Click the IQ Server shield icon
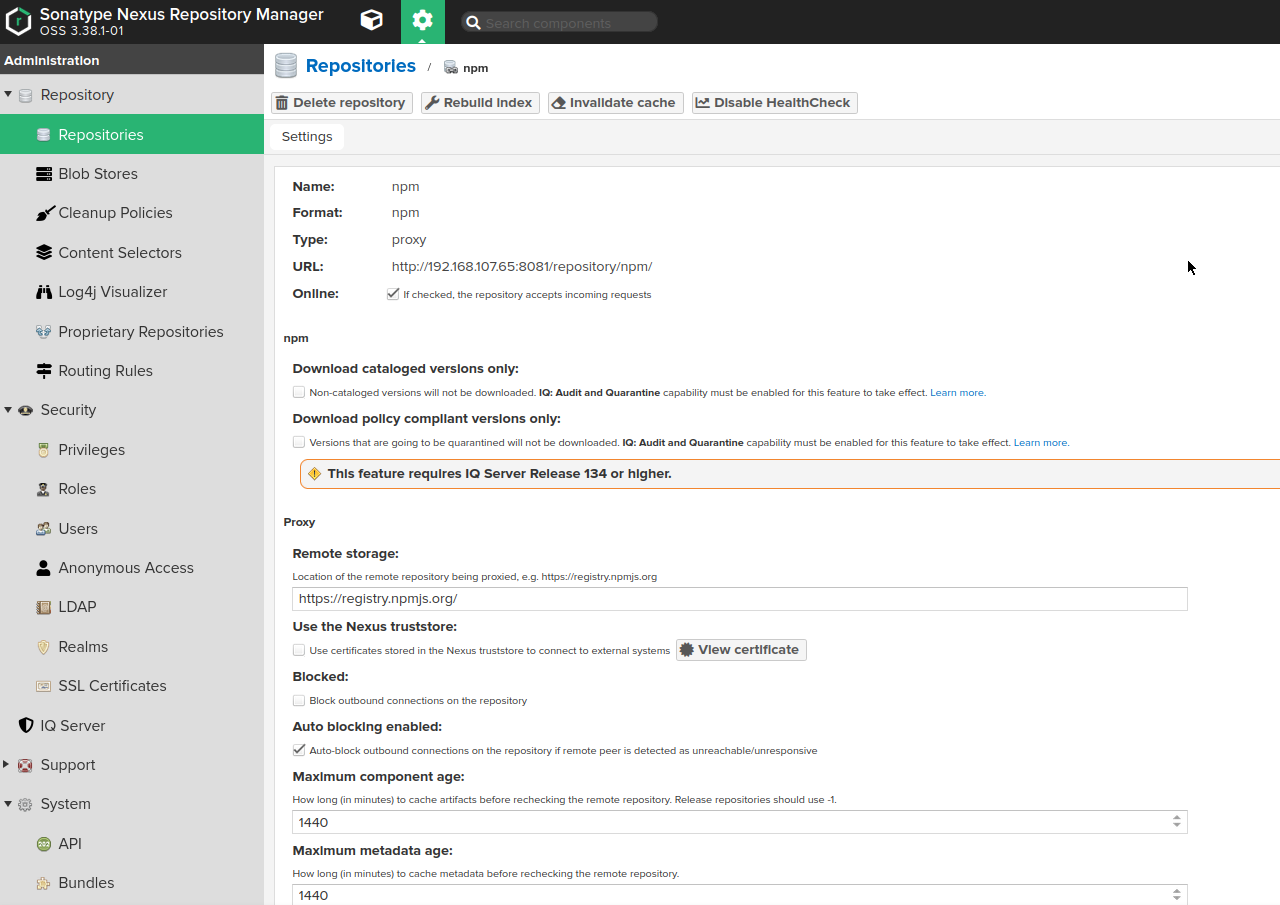This screenshot has width=1280, height=905. (x=26, y=726)
